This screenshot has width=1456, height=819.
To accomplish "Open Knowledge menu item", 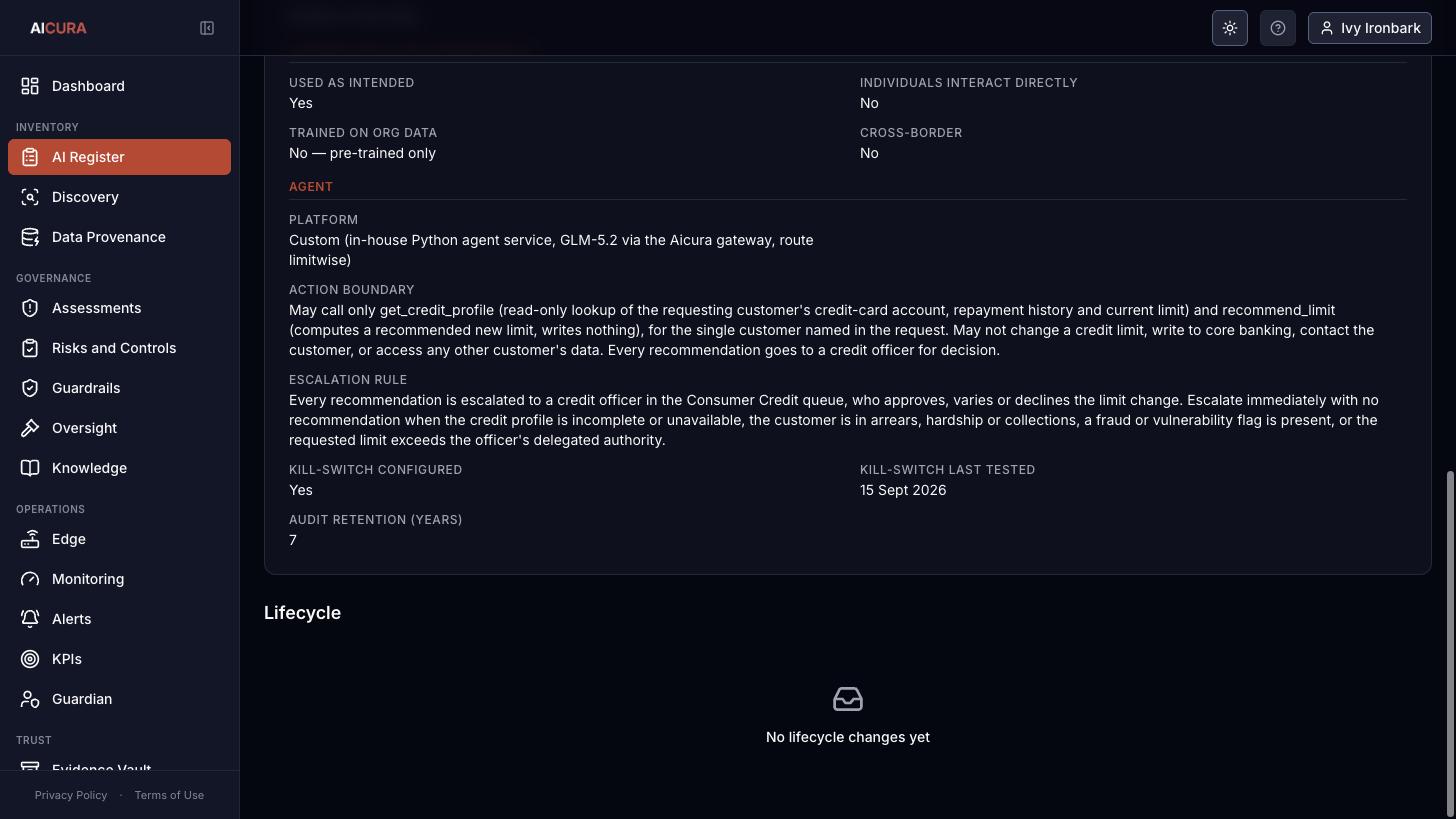I will (119, 468).
